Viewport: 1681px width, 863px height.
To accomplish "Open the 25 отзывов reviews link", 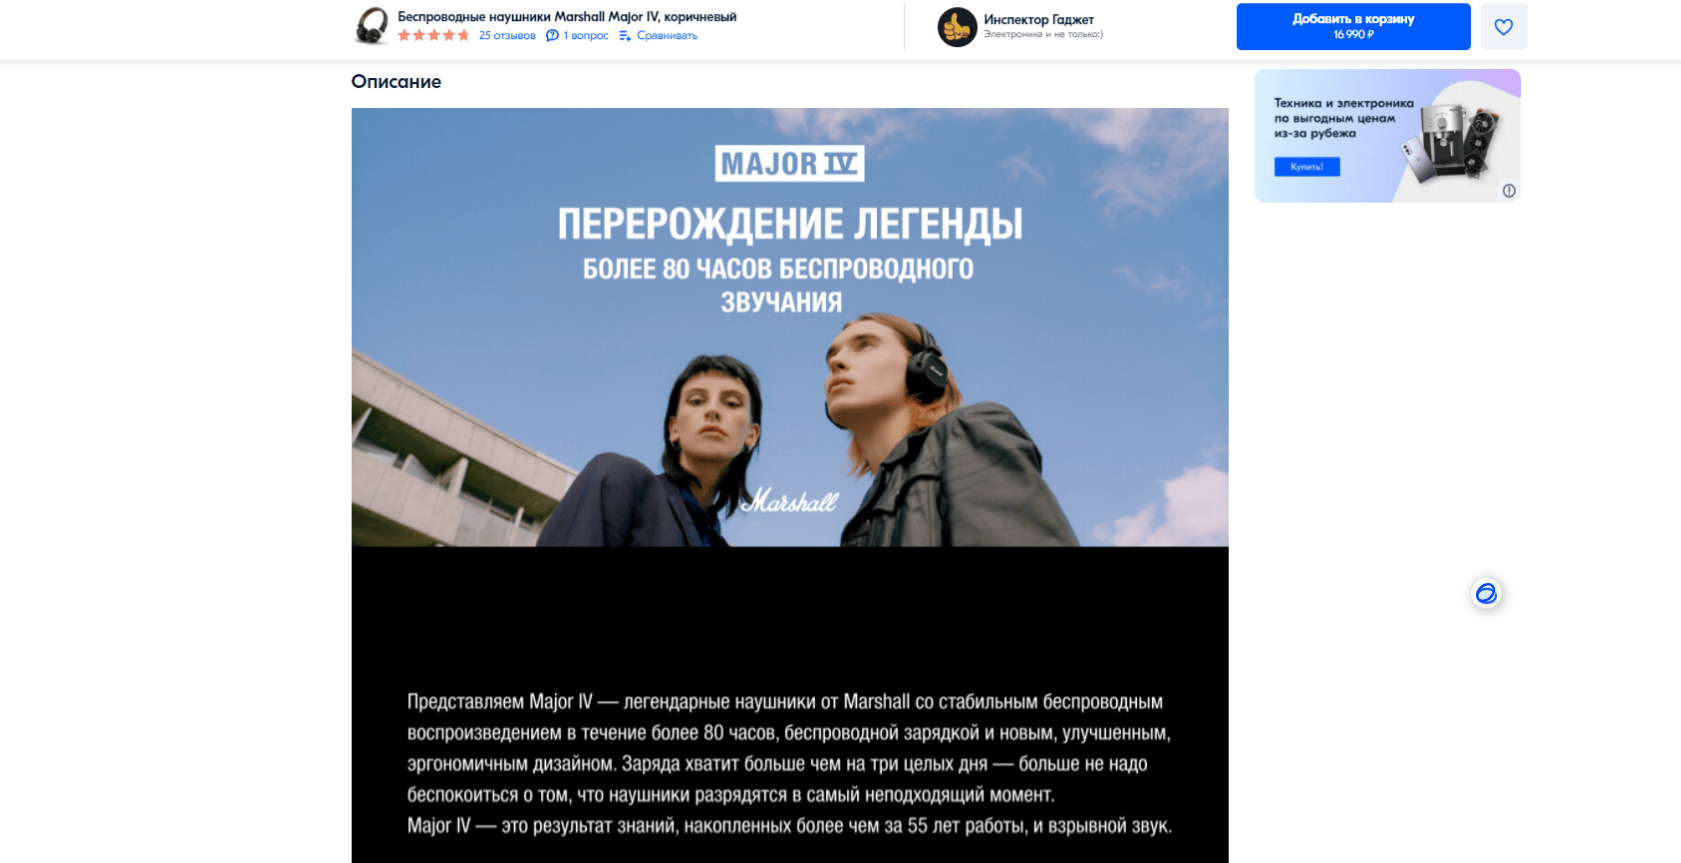I will pyautogui.click(x=507, y=36).
